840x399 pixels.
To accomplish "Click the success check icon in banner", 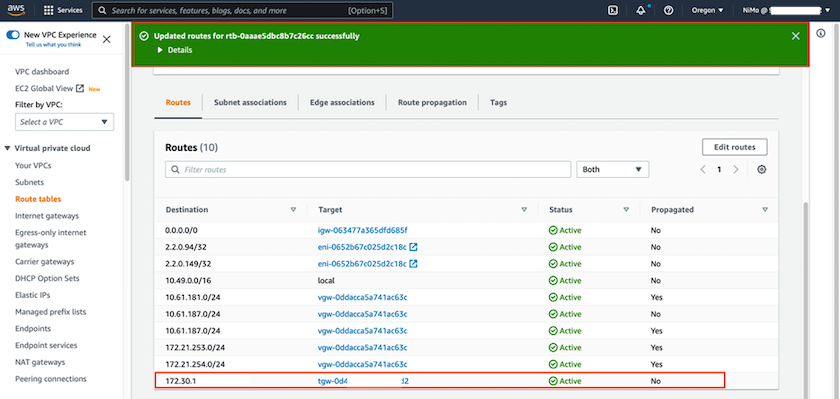I will pyautogui.click(x=144, y=36).
